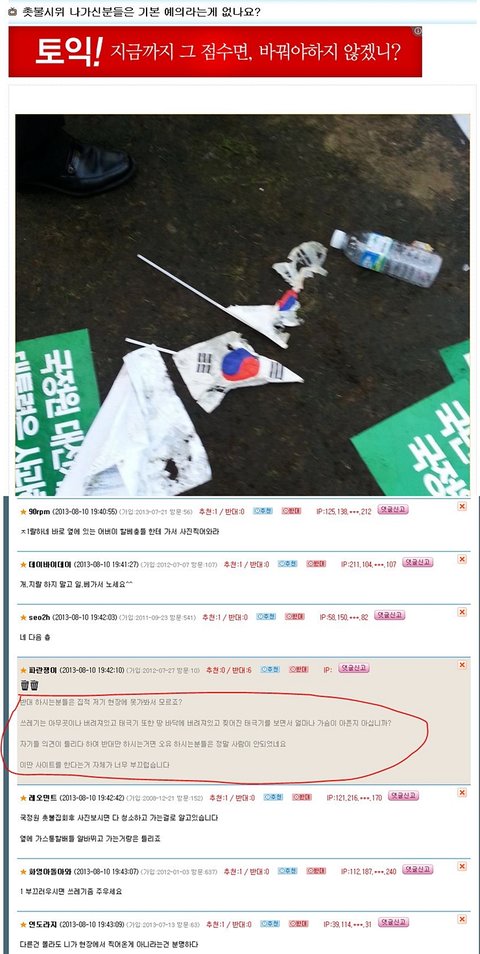Image resolution: width=480 pixels, height=954 pixels.
Task: Report 파란쟁이's comment with 댓글신고 button
Action: (x=353, y=668)
